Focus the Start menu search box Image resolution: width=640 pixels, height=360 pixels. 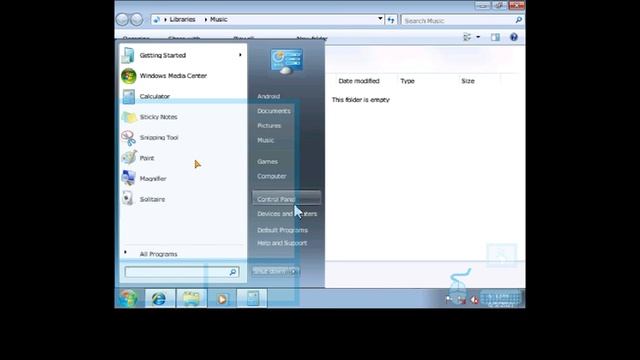tap(182, 272)
